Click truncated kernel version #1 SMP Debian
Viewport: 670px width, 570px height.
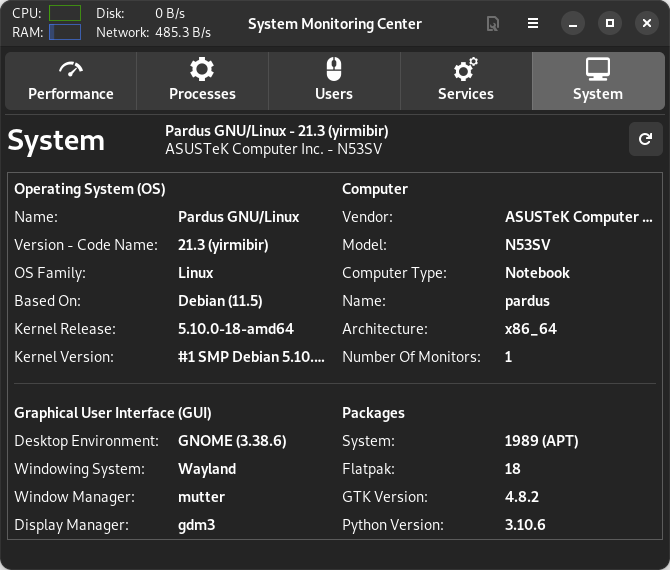(251, 357)
